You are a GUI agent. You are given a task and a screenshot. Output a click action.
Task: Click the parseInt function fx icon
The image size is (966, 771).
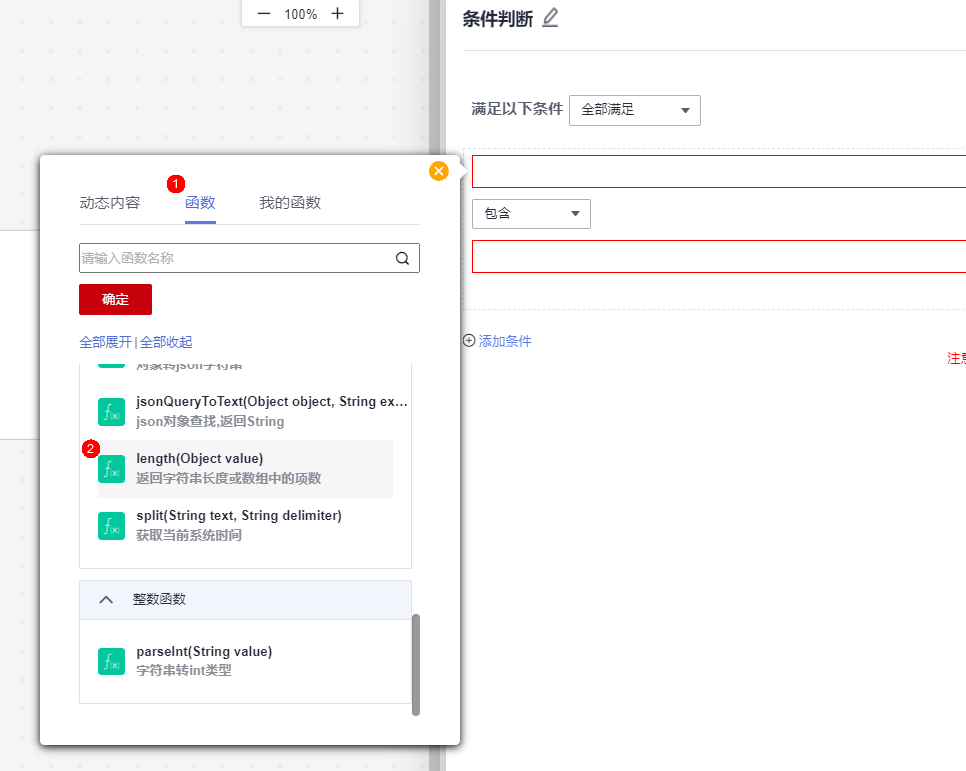[112, 661]
